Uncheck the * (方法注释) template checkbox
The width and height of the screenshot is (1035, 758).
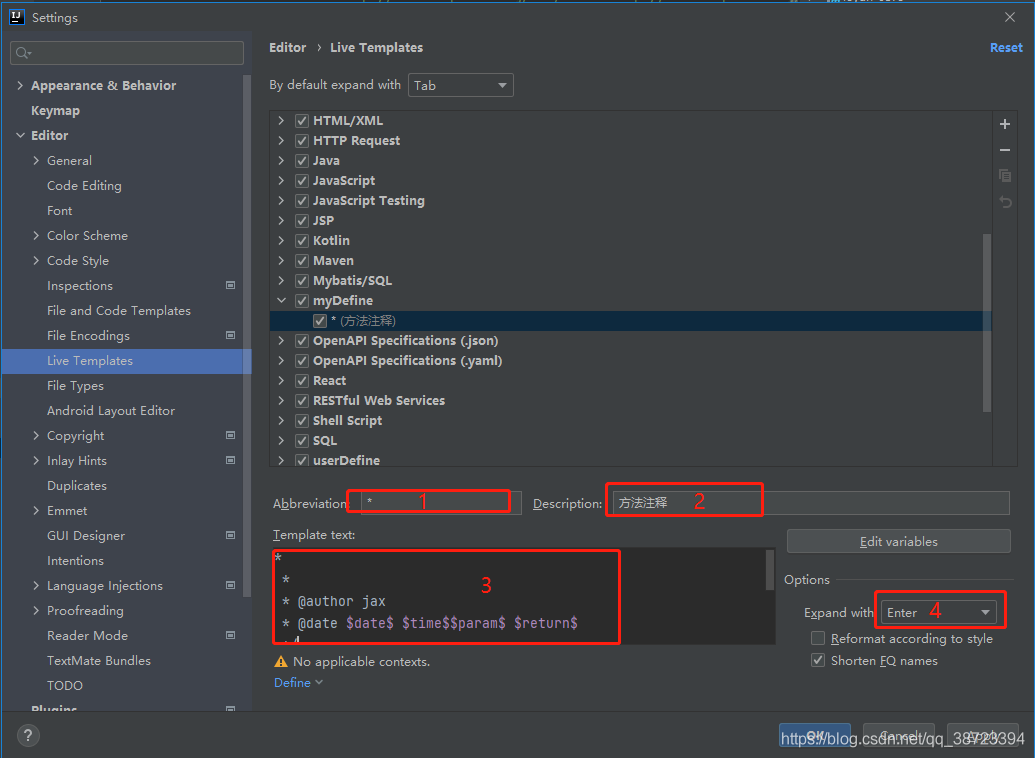[x=320, y=321]
